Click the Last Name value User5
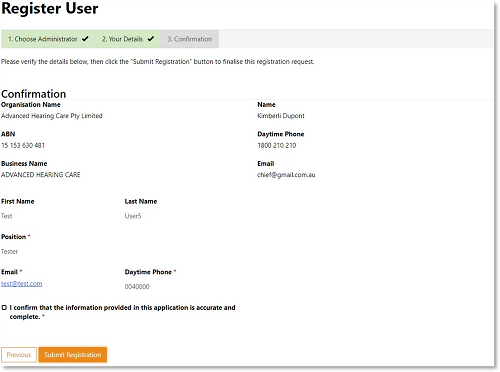 point(133,216)
